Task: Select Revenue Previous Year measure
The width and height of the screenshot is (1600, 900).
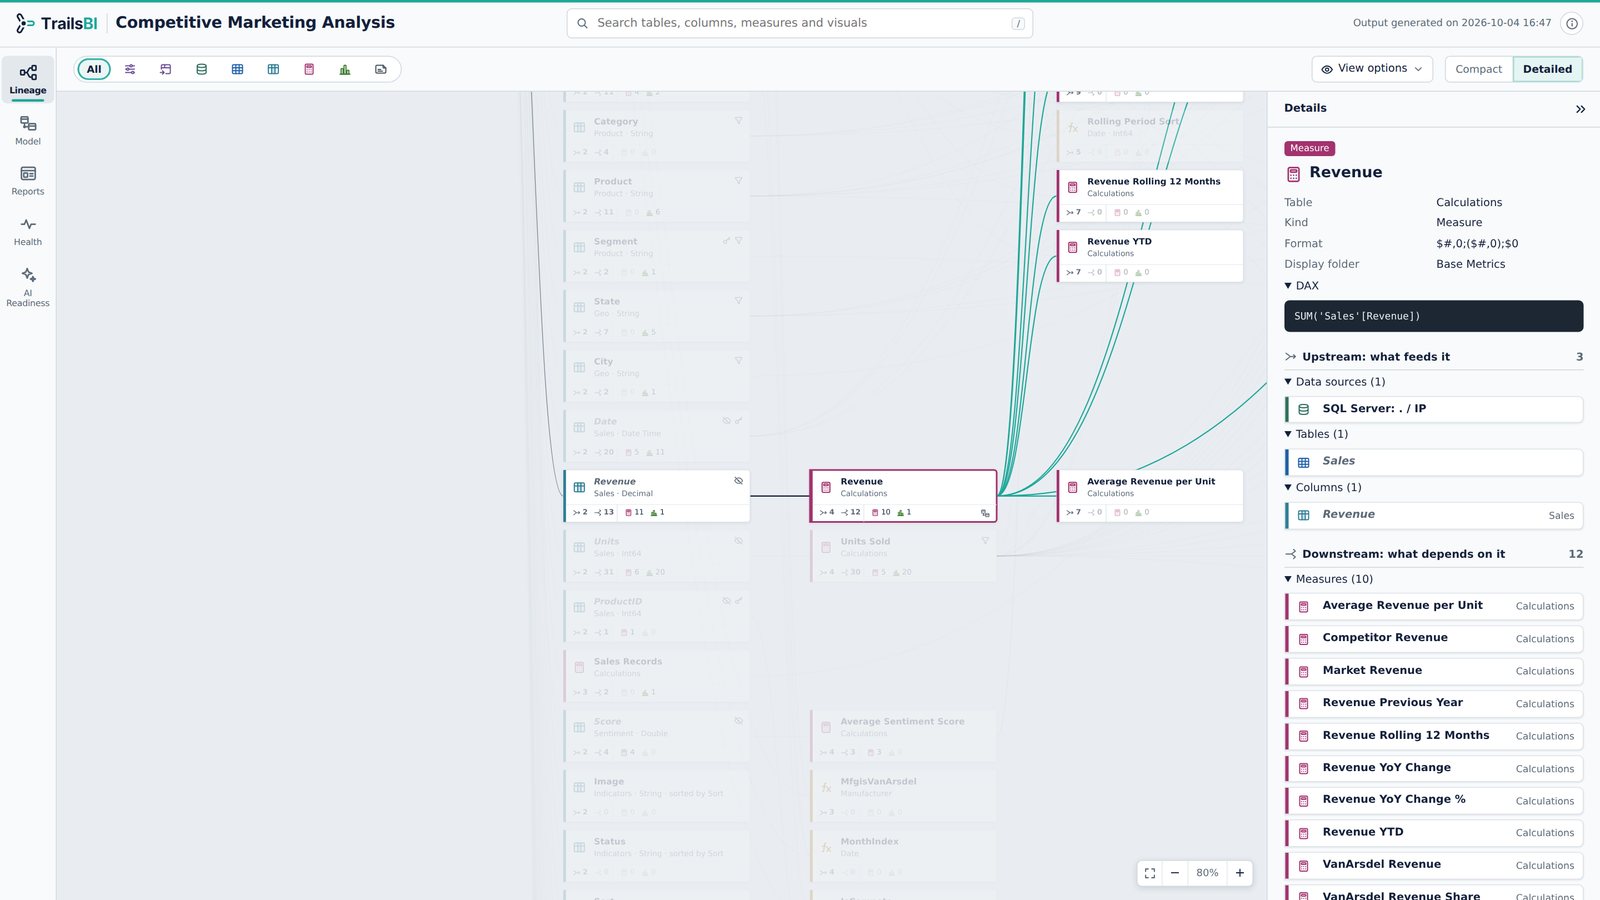Action: click(1434, 703)
